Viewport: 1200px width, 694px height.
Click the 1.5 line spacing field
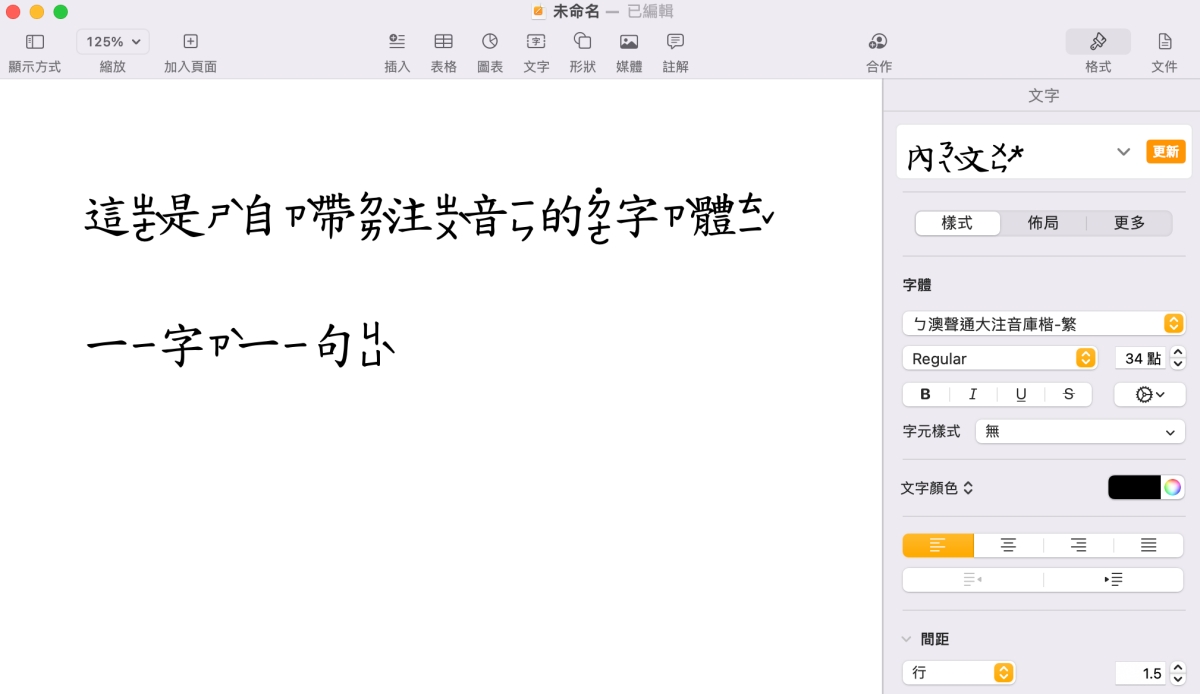[1141, 673]
